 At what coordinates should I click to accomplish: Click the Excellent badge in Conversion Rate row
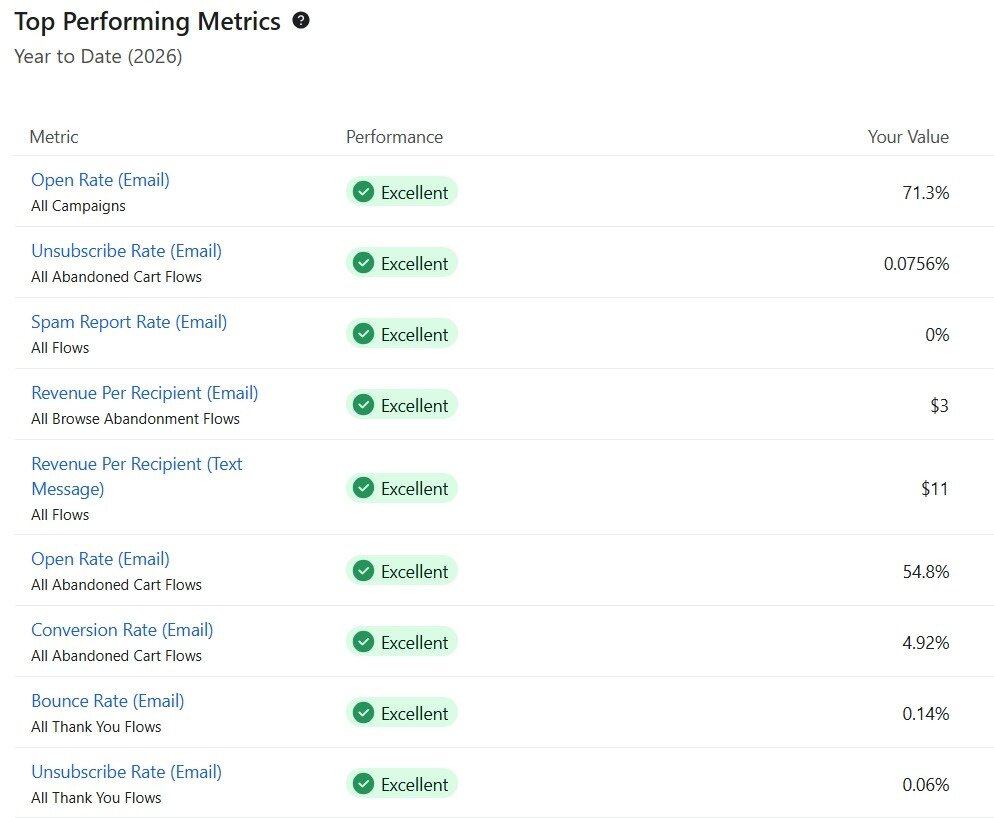point(402,642)
